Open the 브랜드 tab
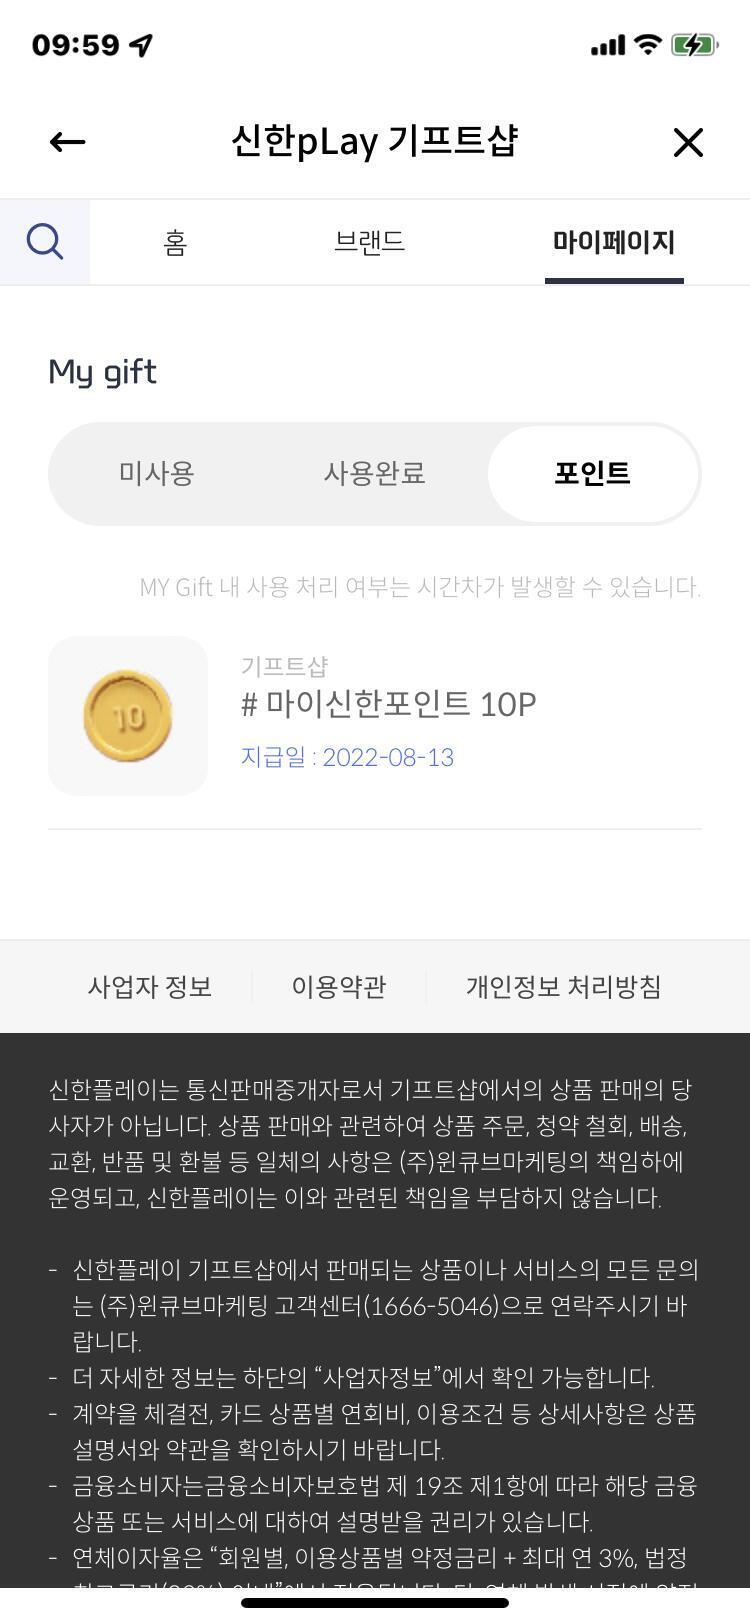The image size is (750, 1624). click(369, 242)
